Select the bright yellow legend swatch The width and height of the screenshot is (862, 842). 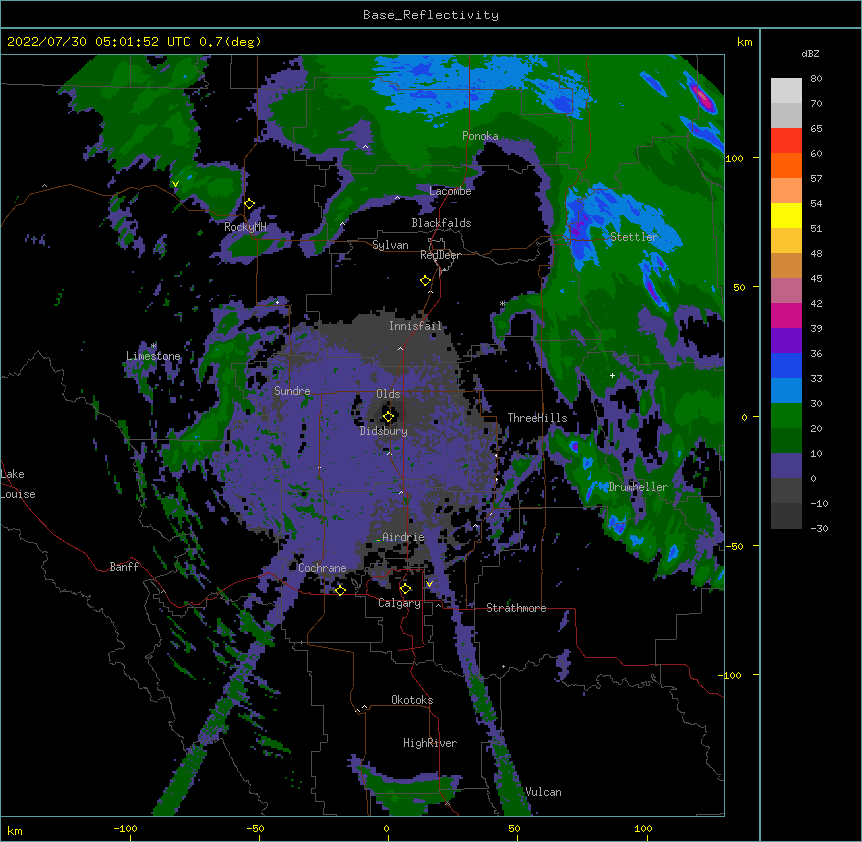pyautogui.click(x=786, y=215)
